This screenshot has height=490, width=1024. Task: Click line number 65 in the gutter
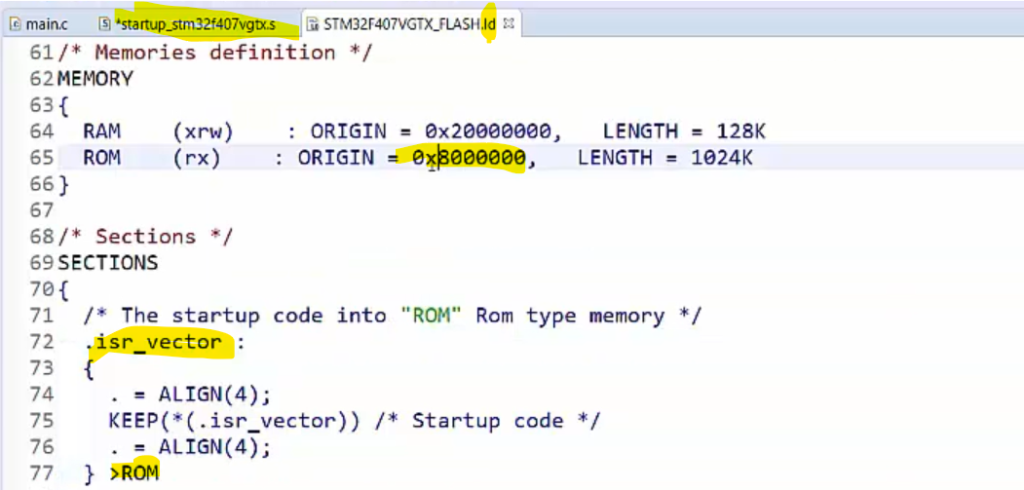click(41, 158)
